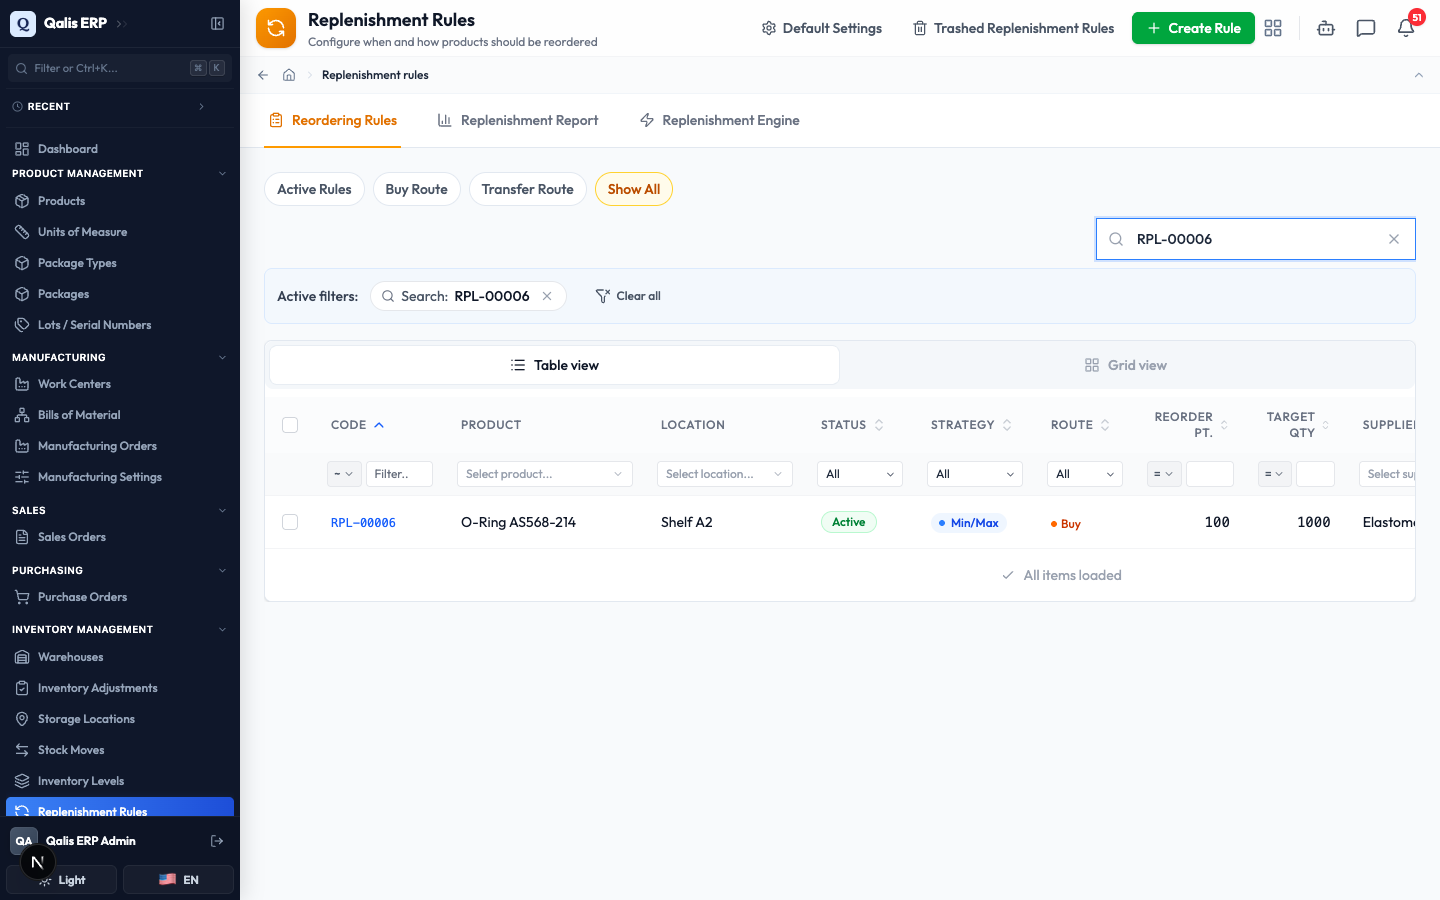Open Stock Moves in sidebar

point(120,750)
